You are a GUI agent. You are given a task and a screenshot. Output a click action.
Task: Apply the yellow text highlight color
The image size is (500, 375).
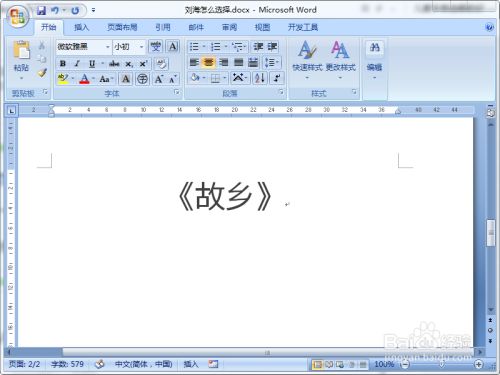[63, 79]
